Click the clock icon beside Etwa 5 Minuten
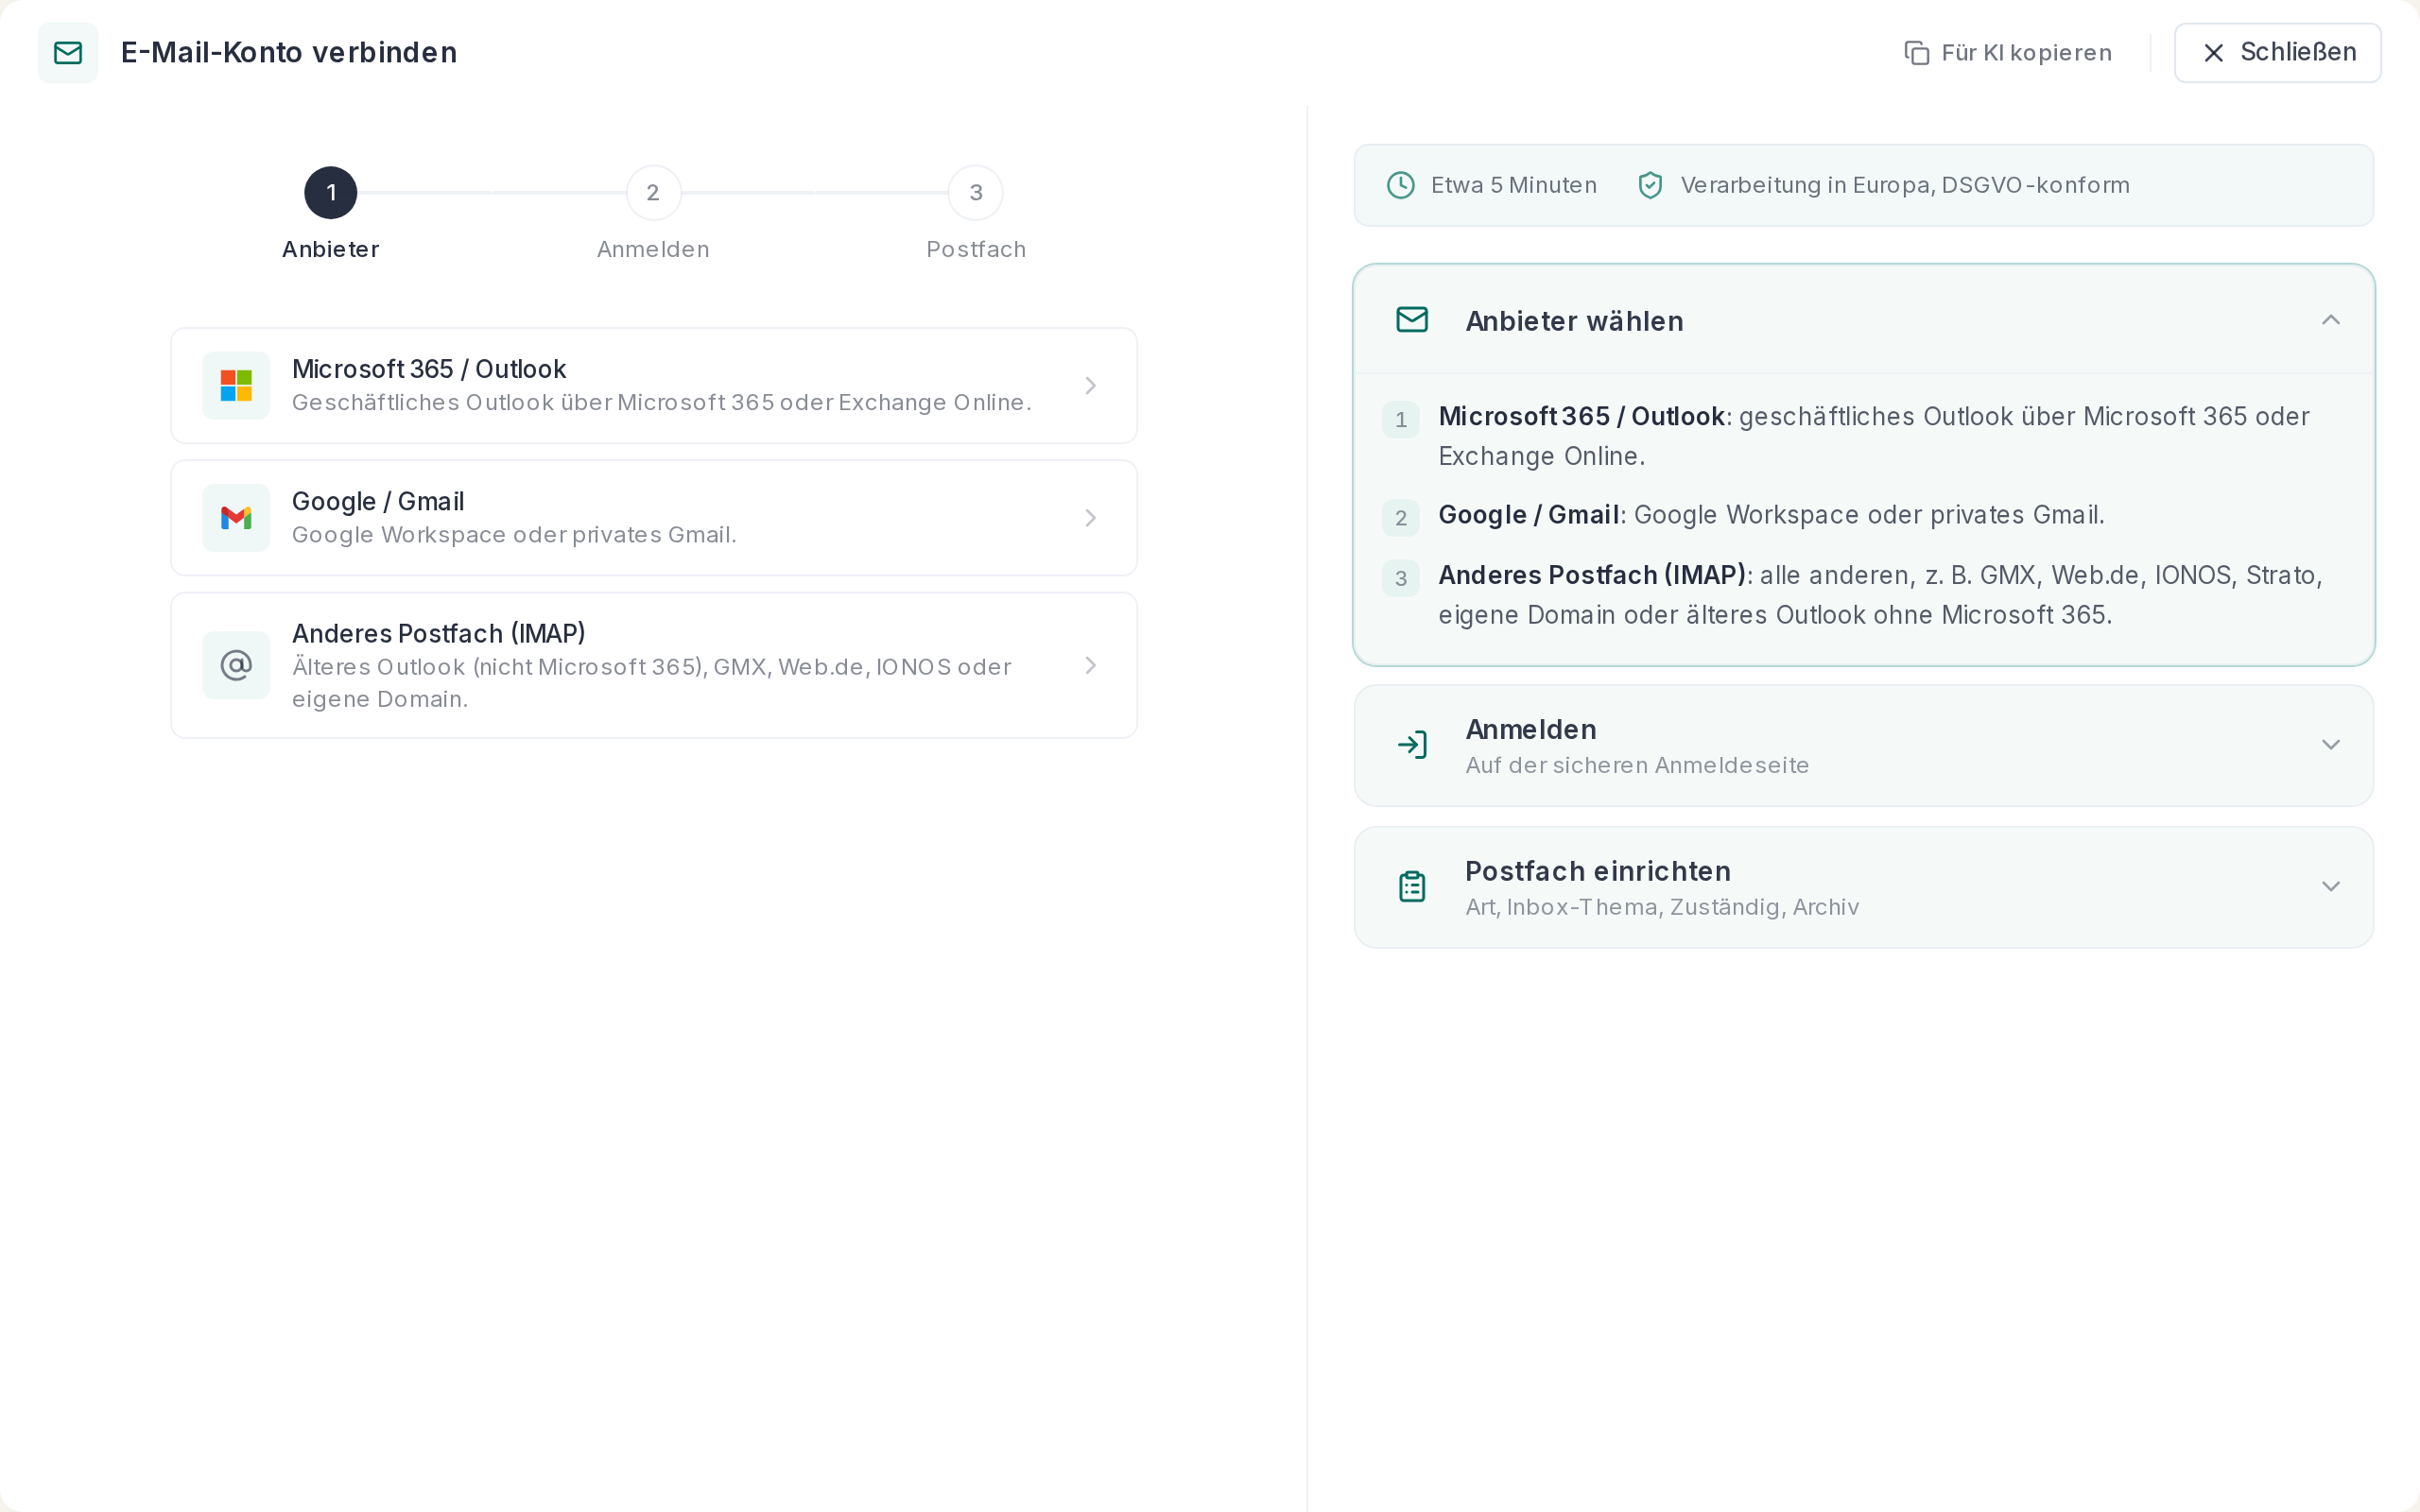The height and width of the screenshot is (1512, 2420). point(1401,185)
